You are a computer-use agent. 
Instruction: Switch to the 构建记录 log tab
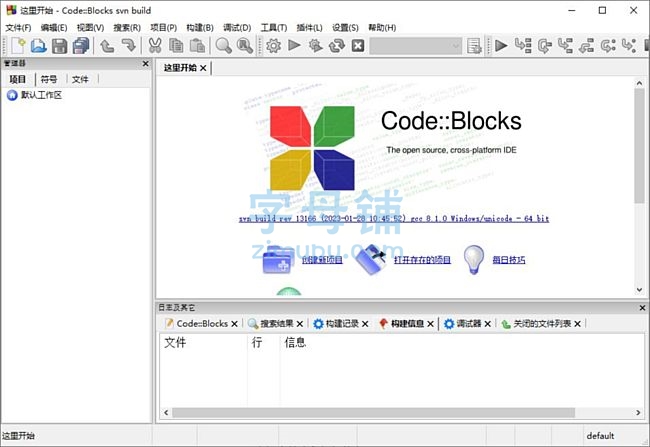[342, 324]
